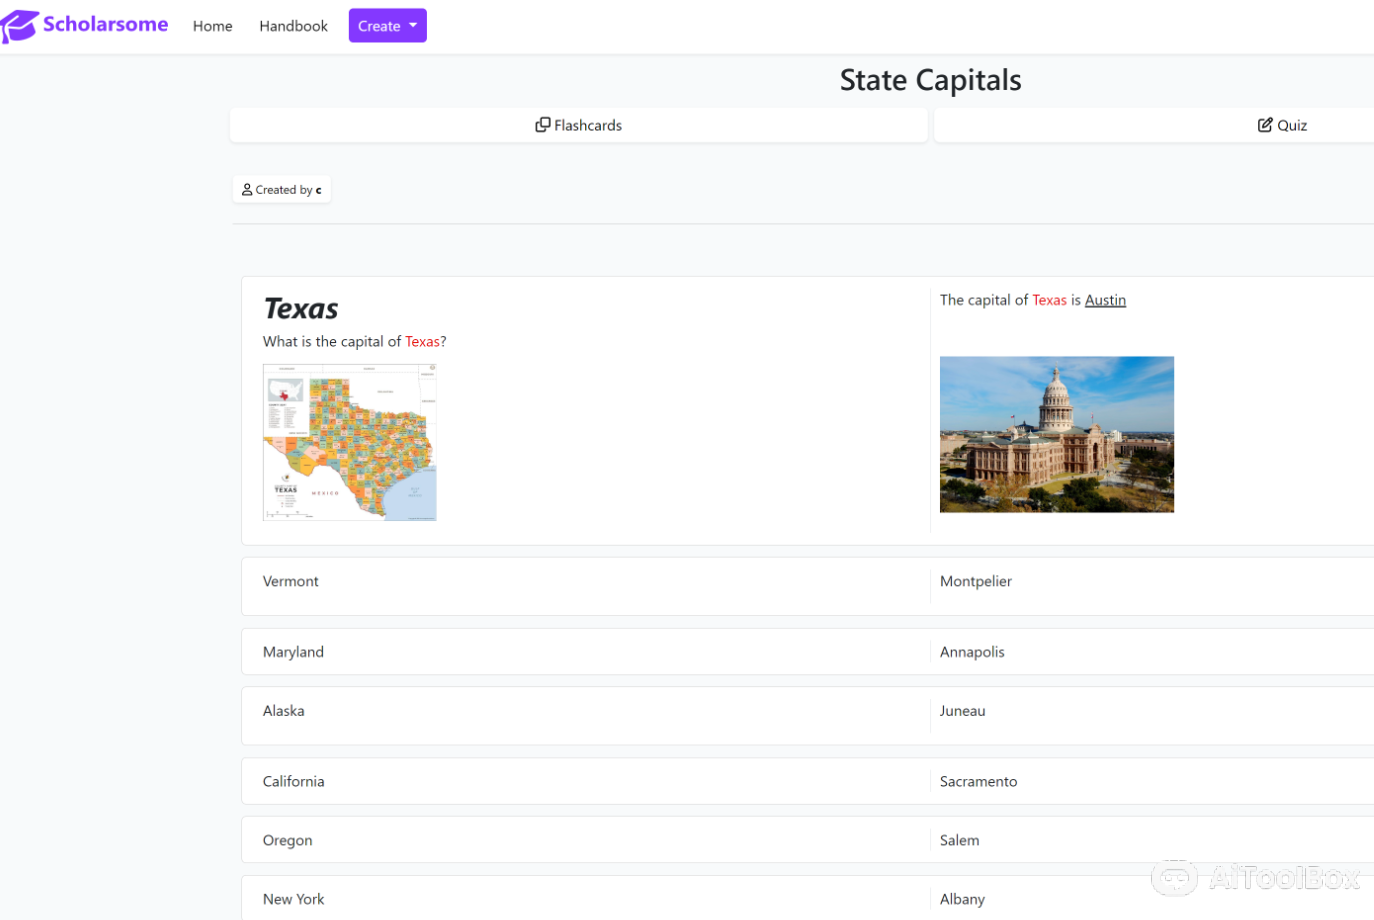Viewport: 1374px width, 920px height.
Task: Expand the Create dropdown arrow
Action: [413, 26]
